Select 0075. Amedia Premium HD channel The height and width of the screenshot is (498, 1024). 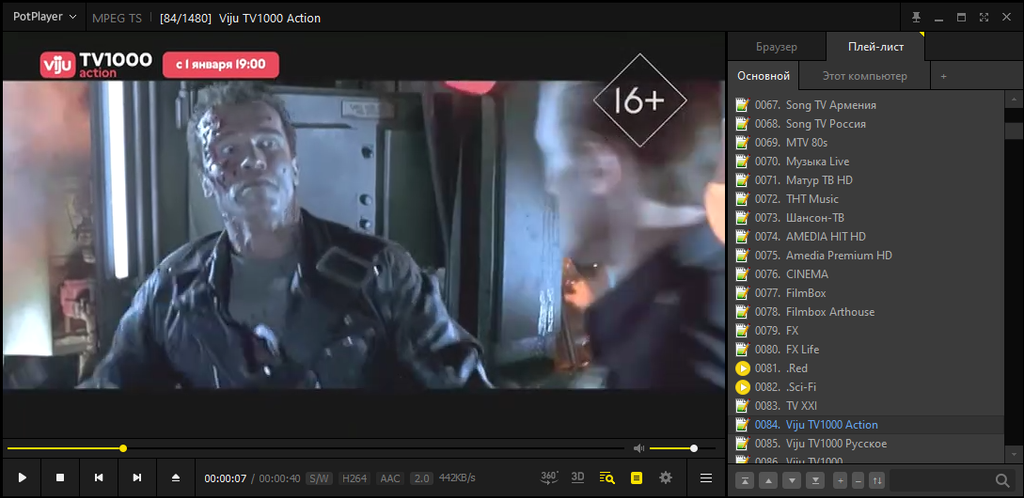[866, 255]
